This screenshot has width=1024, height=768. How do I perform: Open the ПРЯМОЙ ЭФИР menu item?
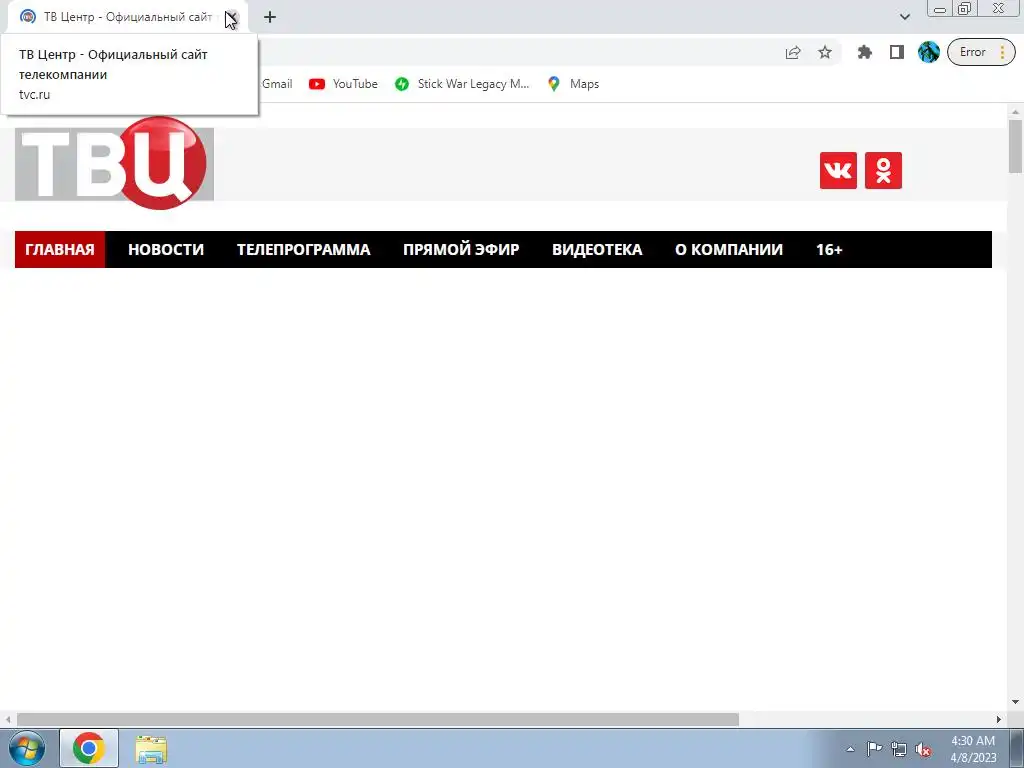(x=461, y=249)
